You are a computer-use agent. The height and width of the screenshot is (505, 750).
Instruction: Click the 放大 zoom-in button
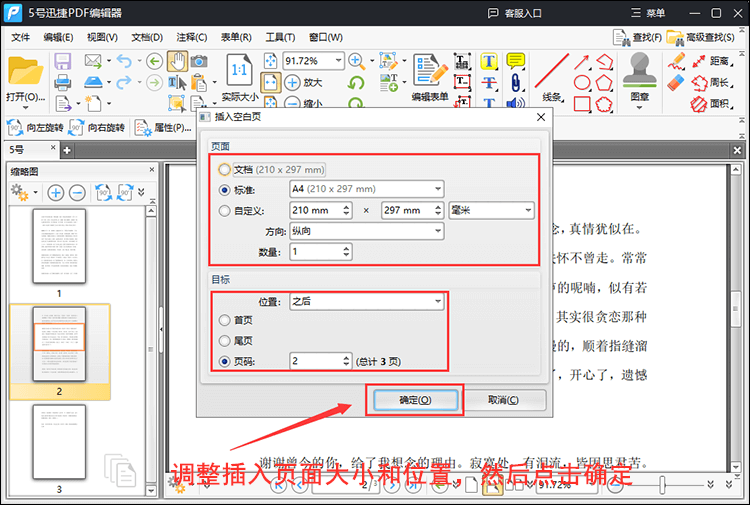[x=304, y=82]
